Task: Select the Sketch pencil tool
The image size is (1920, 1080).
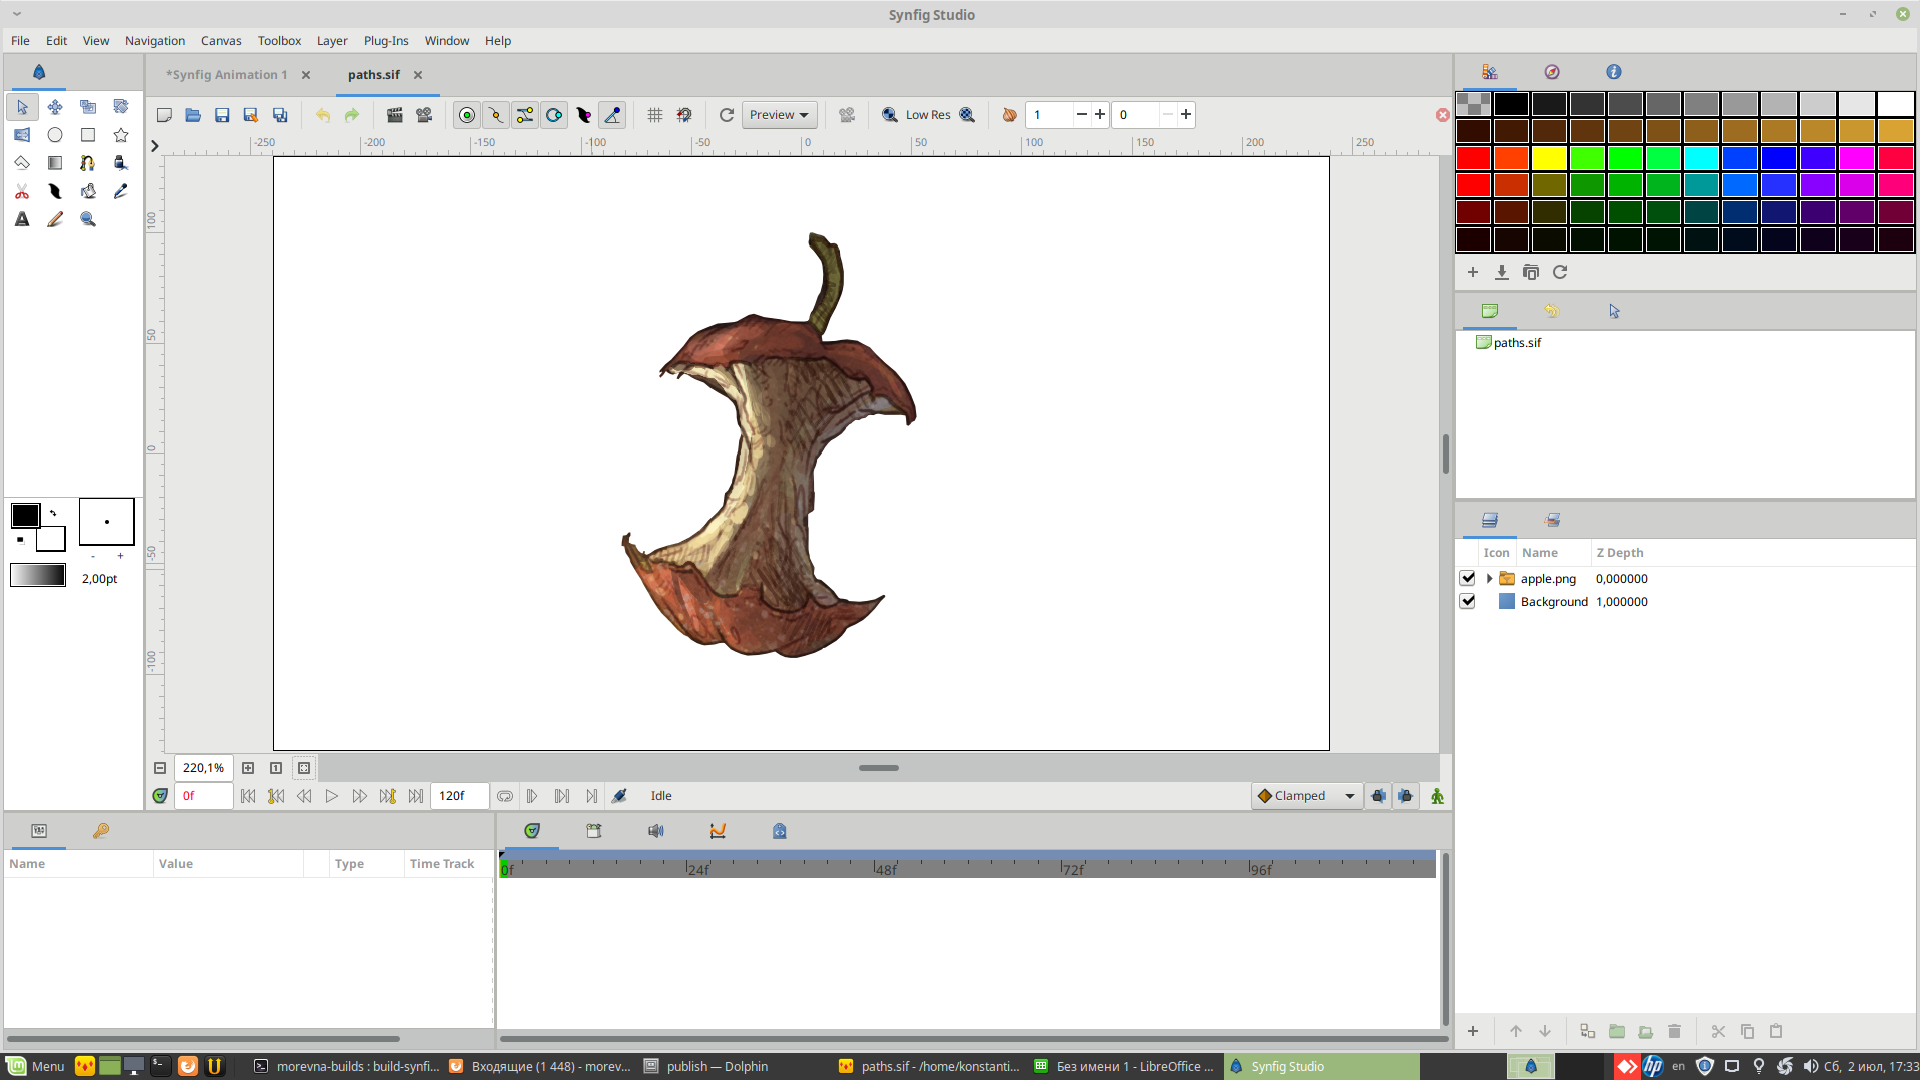Action: pos(55,219)
